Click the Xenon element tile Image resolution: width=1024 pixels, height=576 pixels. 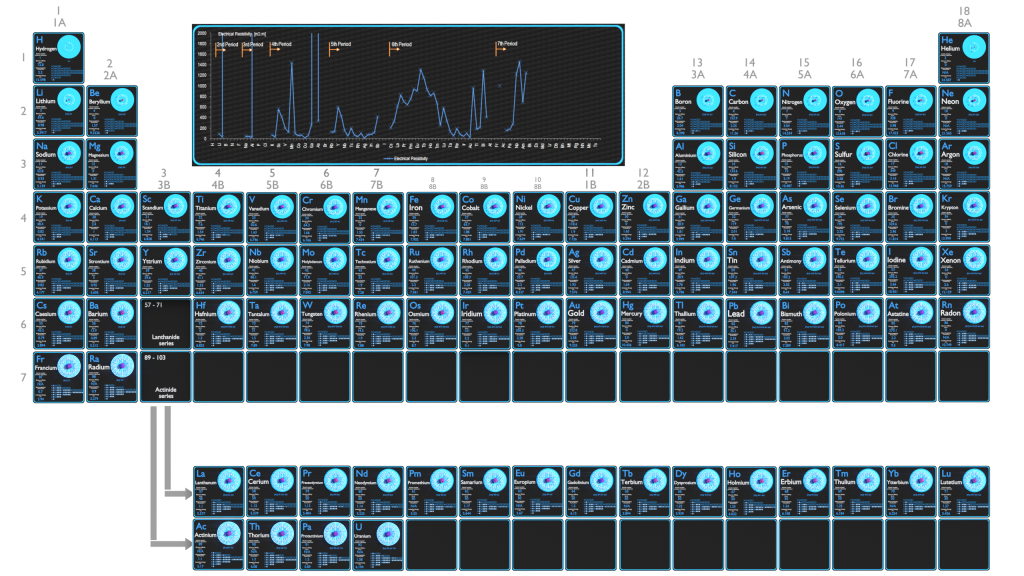tap(964, 270)
